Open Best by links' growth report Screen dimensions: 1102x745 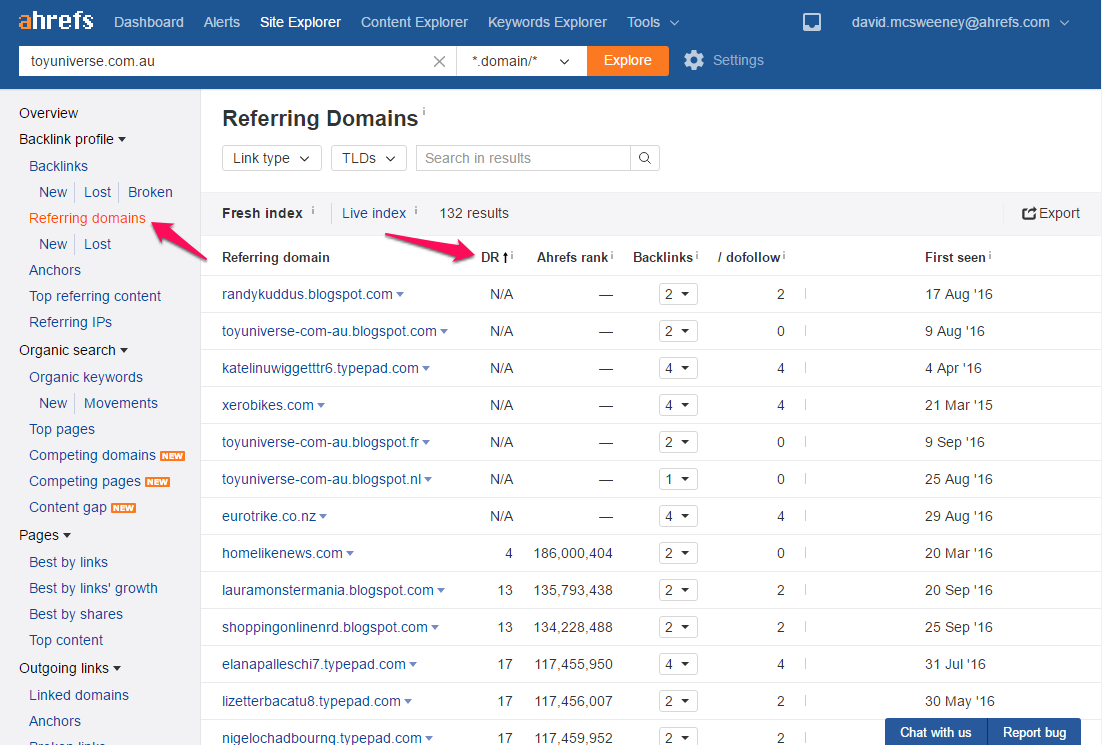click(x=93, y=588)
